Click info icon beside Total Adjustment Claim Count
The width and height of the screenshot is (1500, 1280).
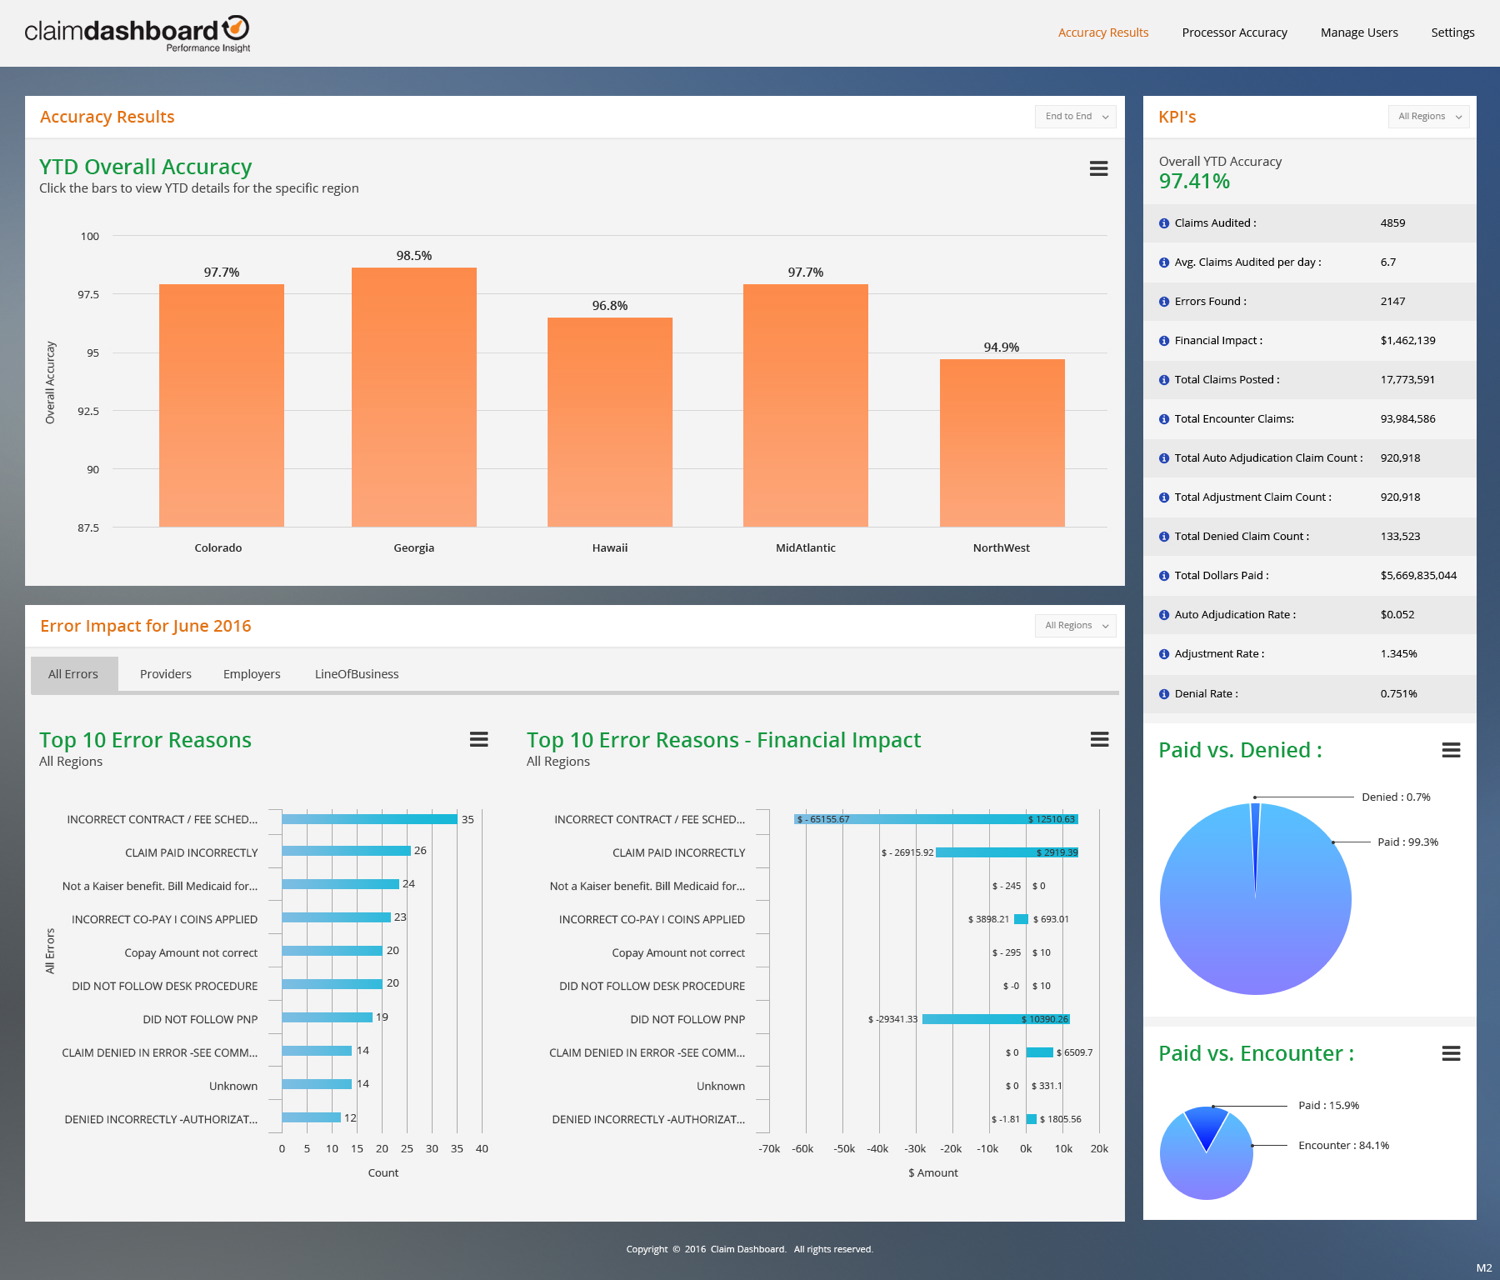1164,498
